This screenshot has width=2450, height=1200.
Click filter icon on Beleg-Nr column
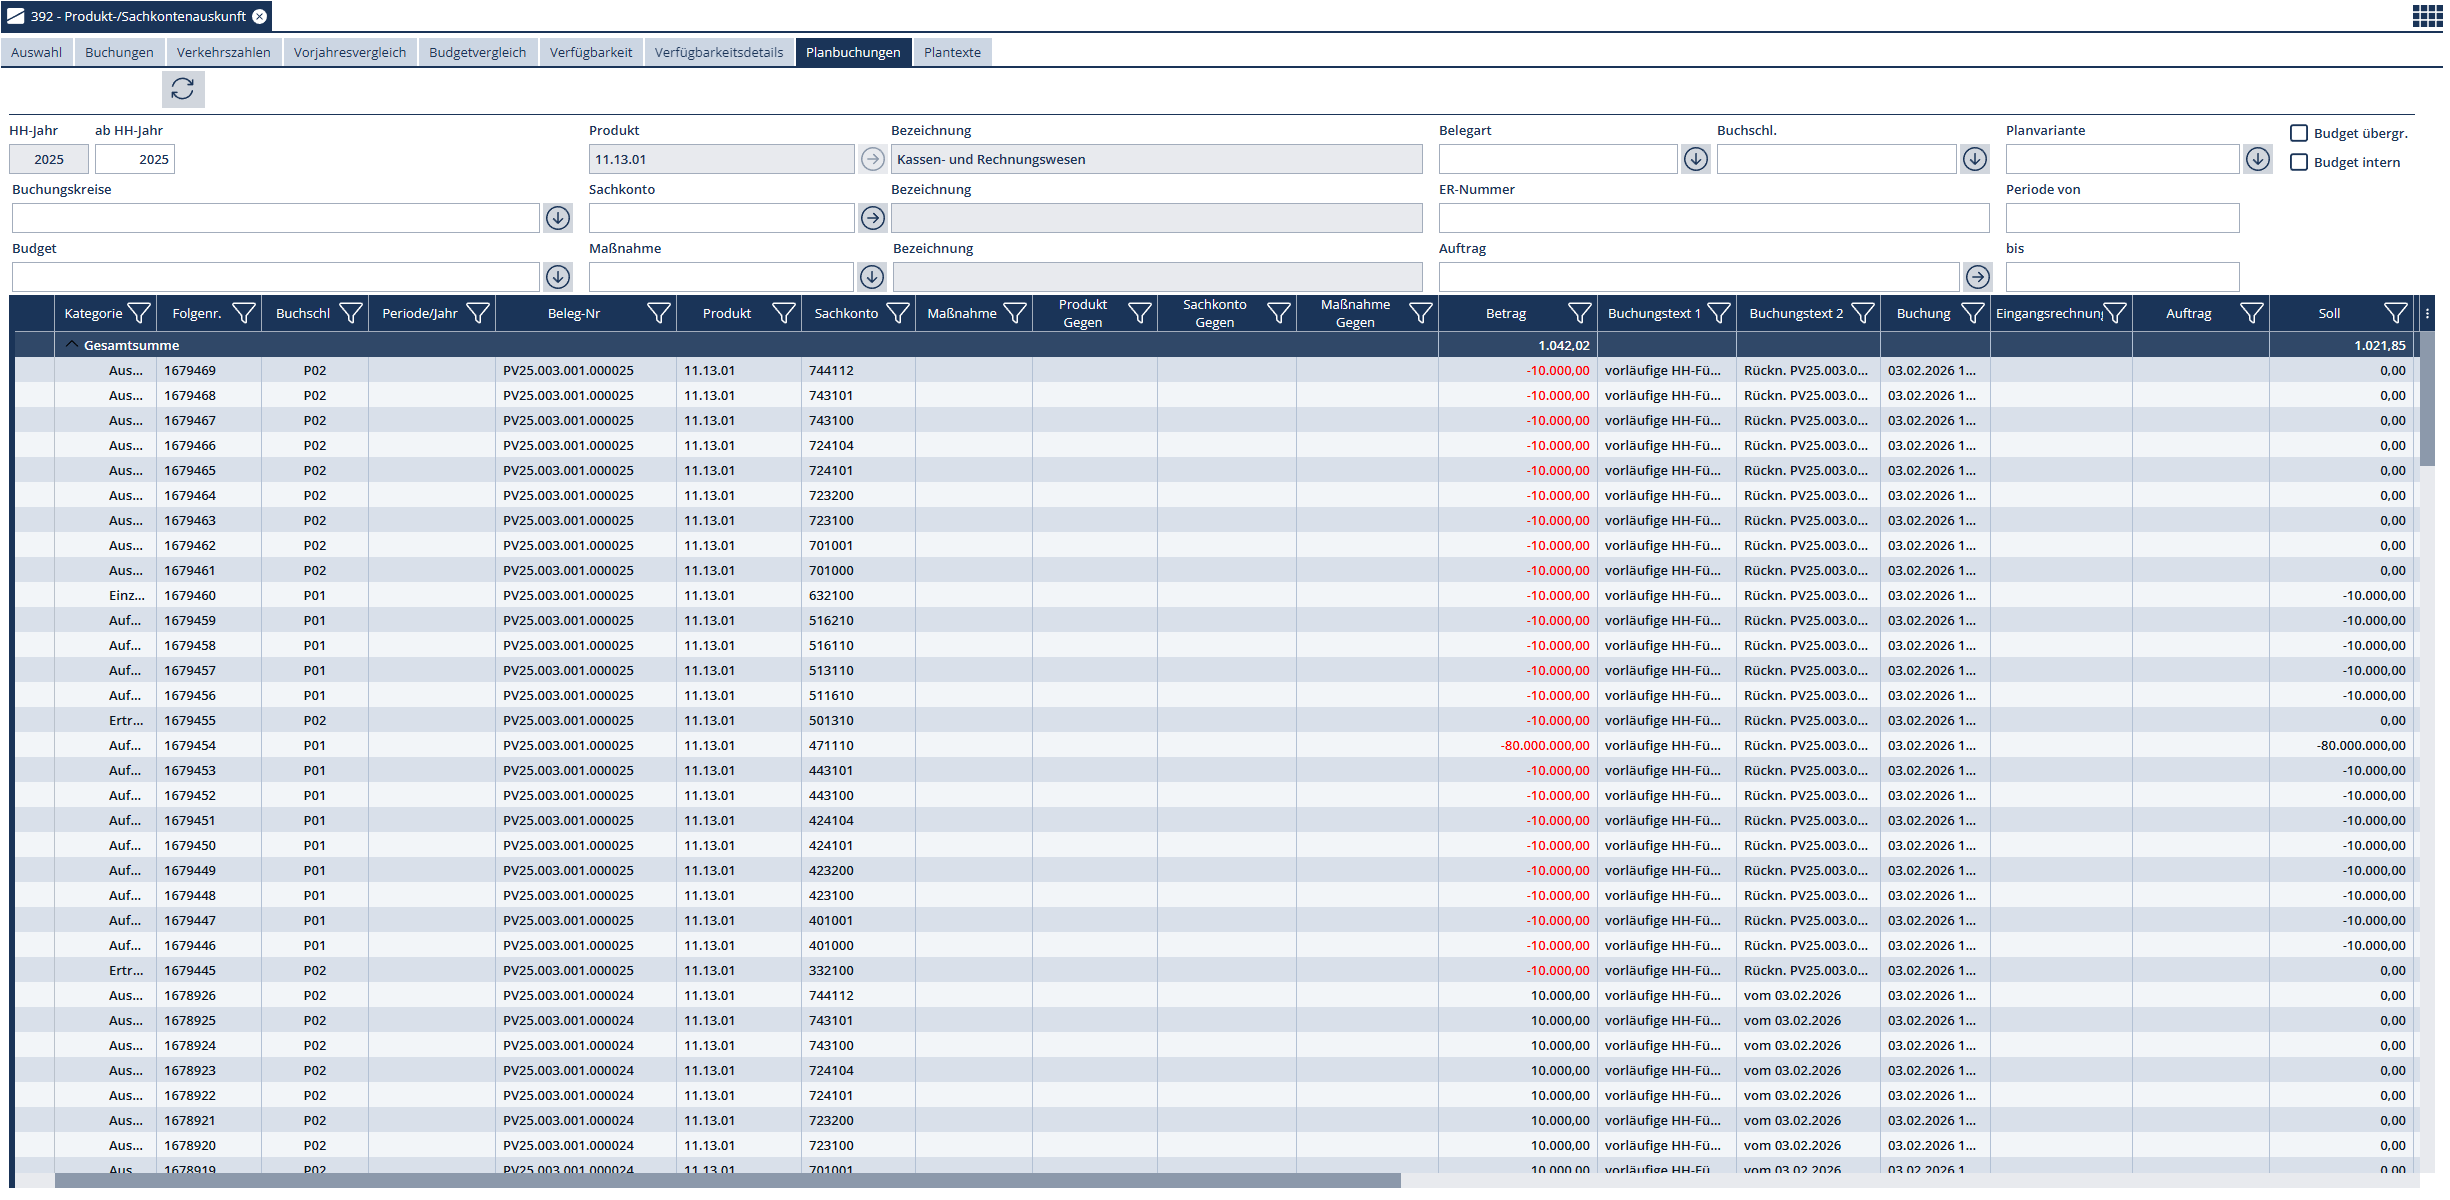(658, 314)
